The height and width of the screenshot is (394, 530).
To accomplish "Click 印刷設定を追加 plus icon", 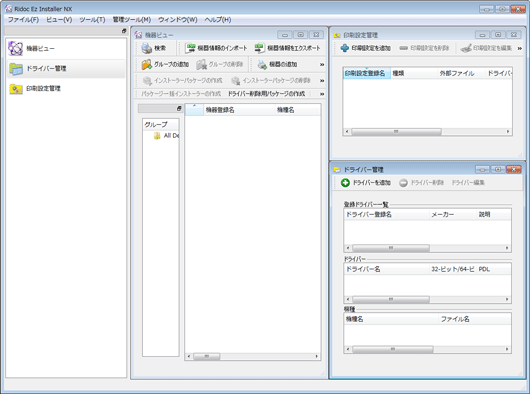I will [344, 48].
